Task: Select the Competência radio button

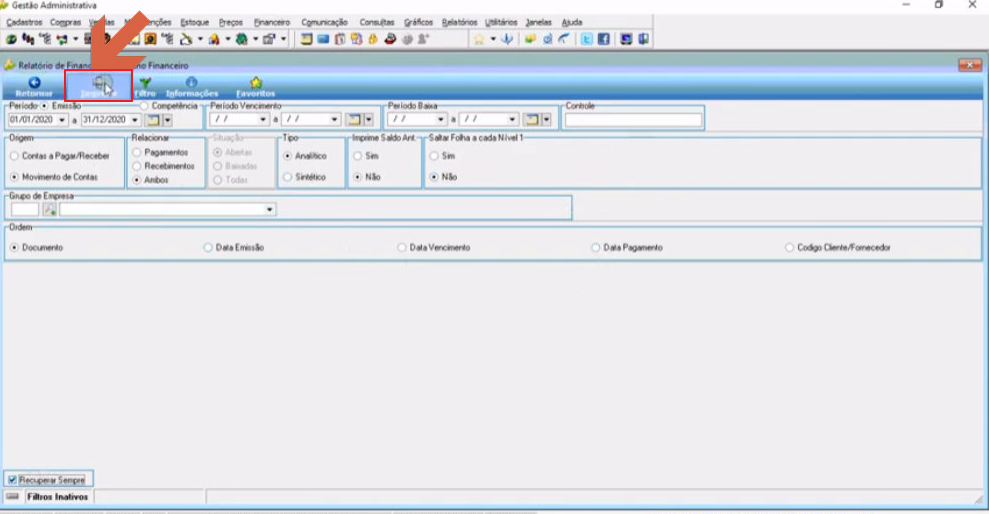Action: pos(144,106)
